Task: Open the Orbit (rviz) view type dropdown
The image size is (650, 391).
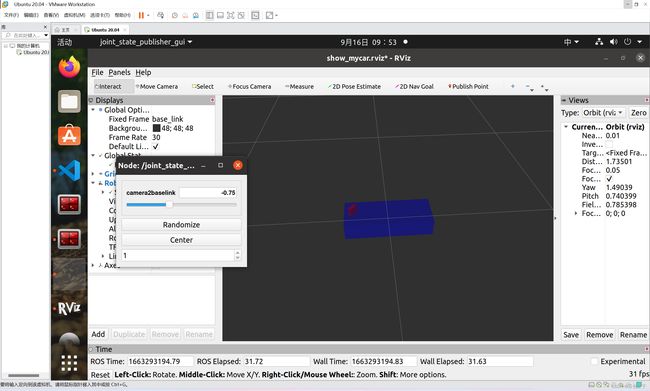Action: tap(603, 113)
